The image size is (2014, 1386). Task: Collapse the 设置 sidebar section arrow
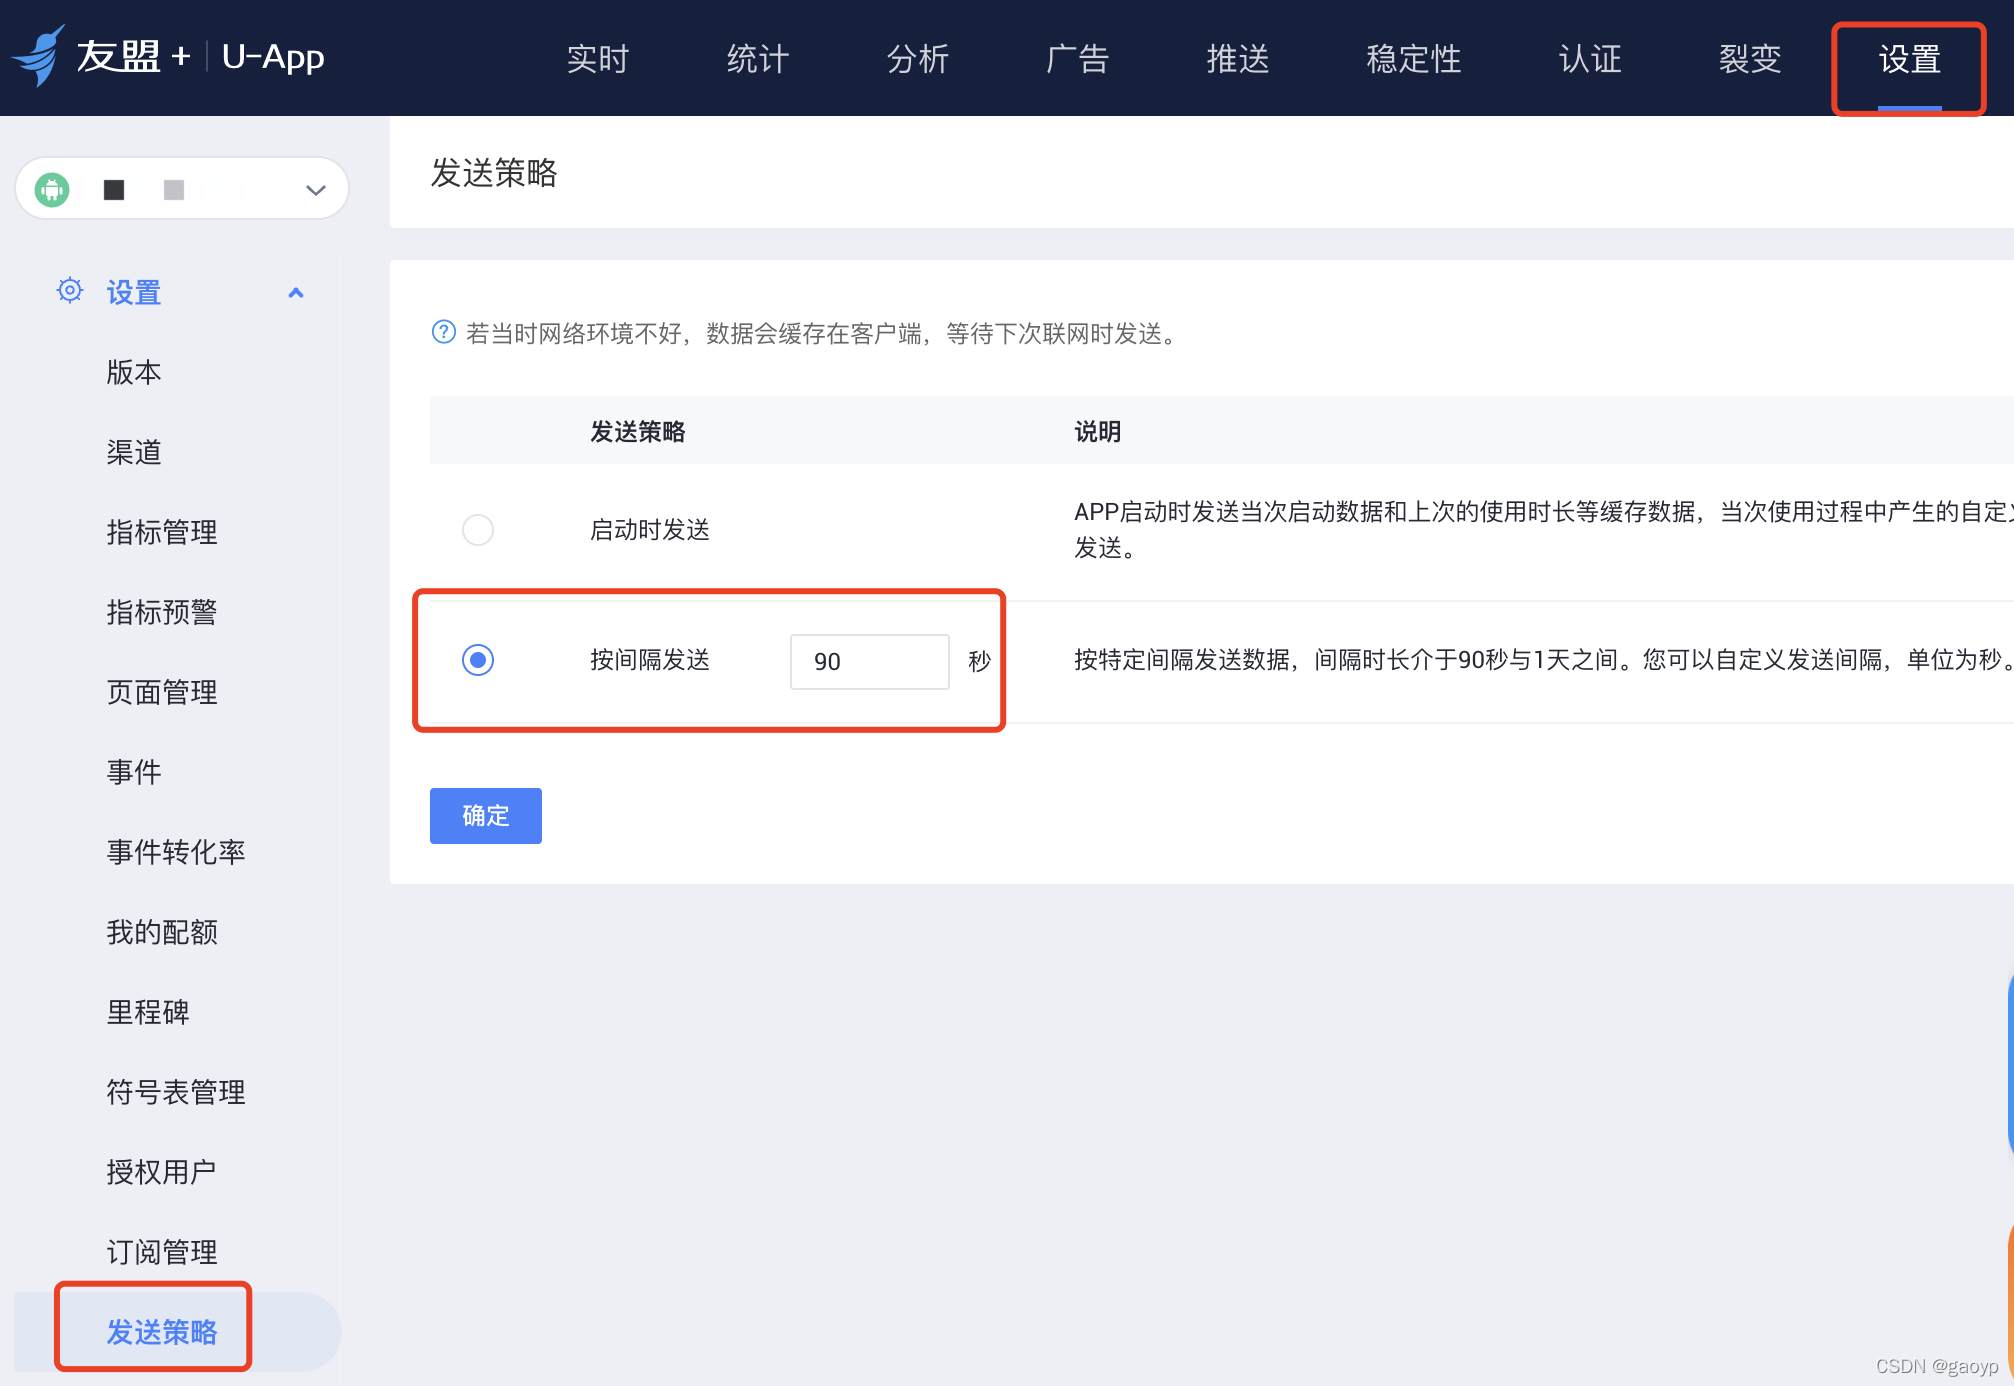pyautogui.click(x=295, y=293)
